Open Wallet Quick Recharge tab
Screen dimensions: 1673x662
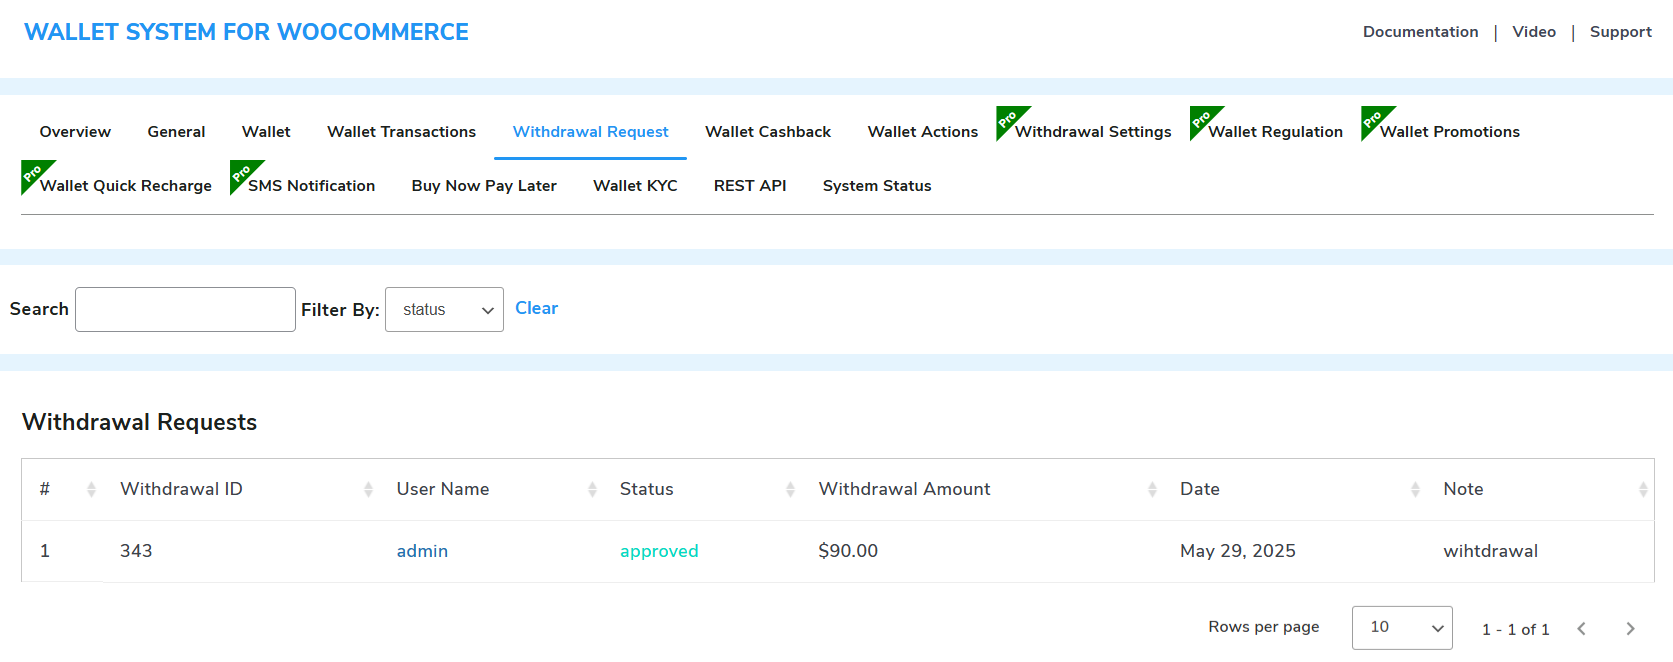126,186
